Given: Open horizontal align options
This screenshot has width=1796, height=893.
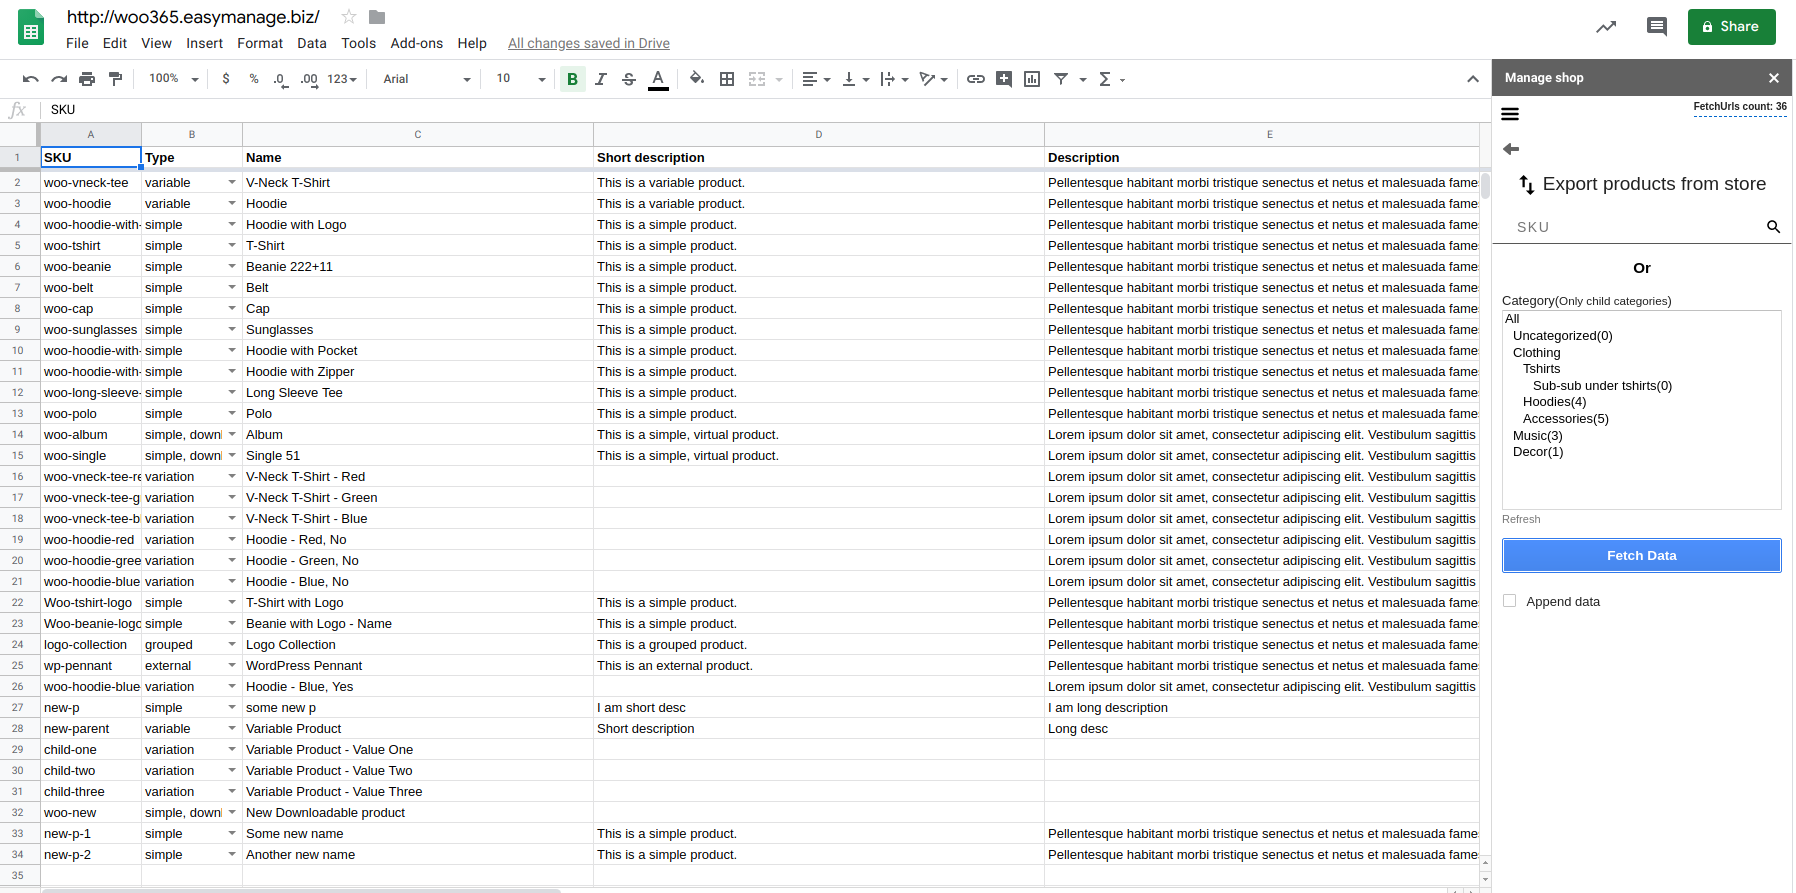Looking at the screenshot, I should (x=816, y=79).
